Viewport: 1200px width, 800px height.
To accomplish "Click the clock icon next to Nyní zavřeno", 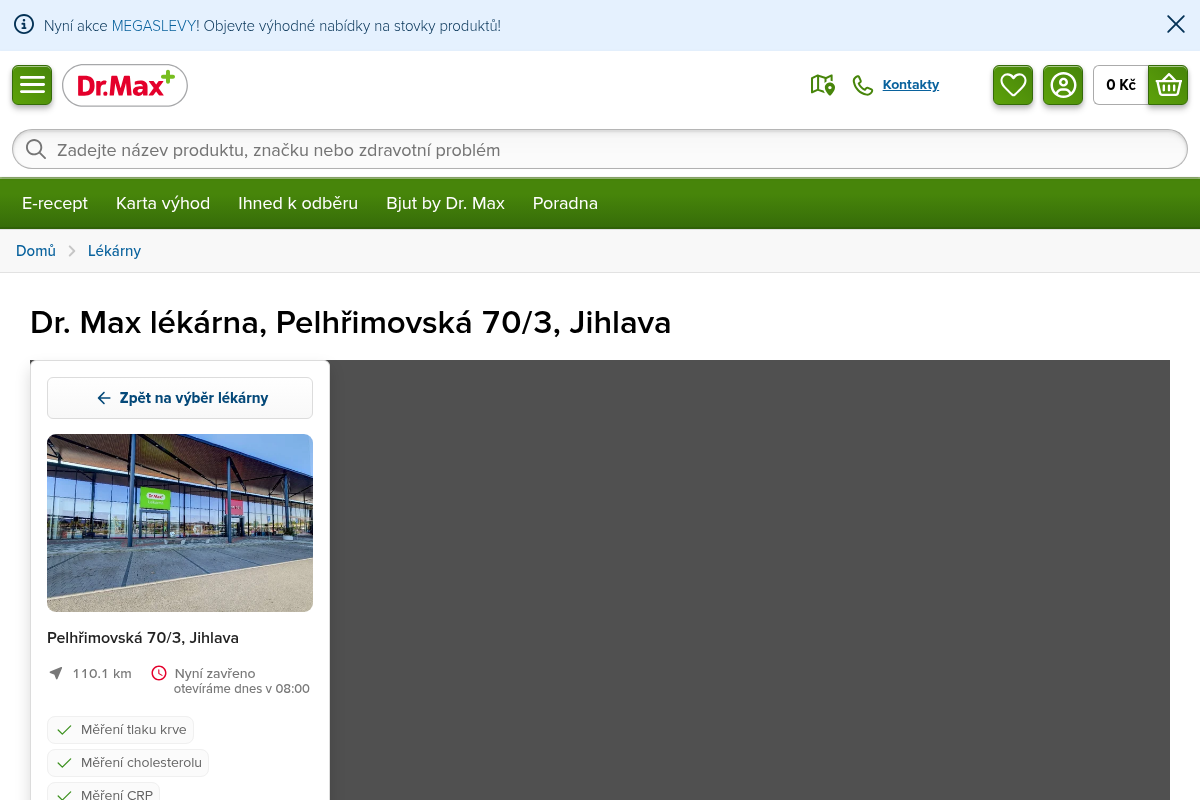I will click(x=159, y=673).
